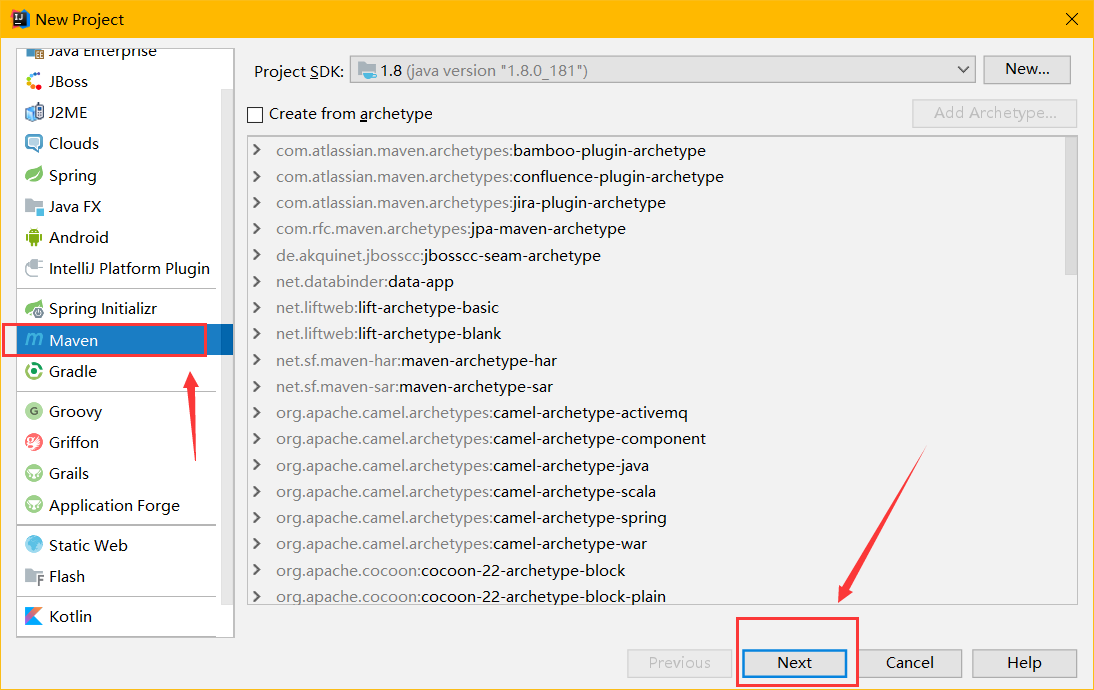1094x690 pixels.
Task: Close the New Project dialog
Action: click(1072, 19)
